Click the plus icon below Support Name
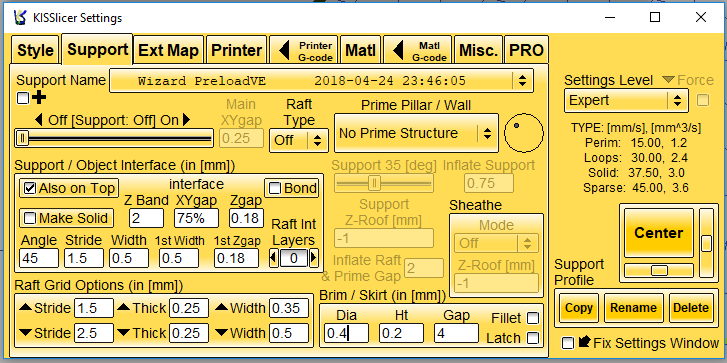The height and width of the screenshot is (363, 727). pos(39,98)
